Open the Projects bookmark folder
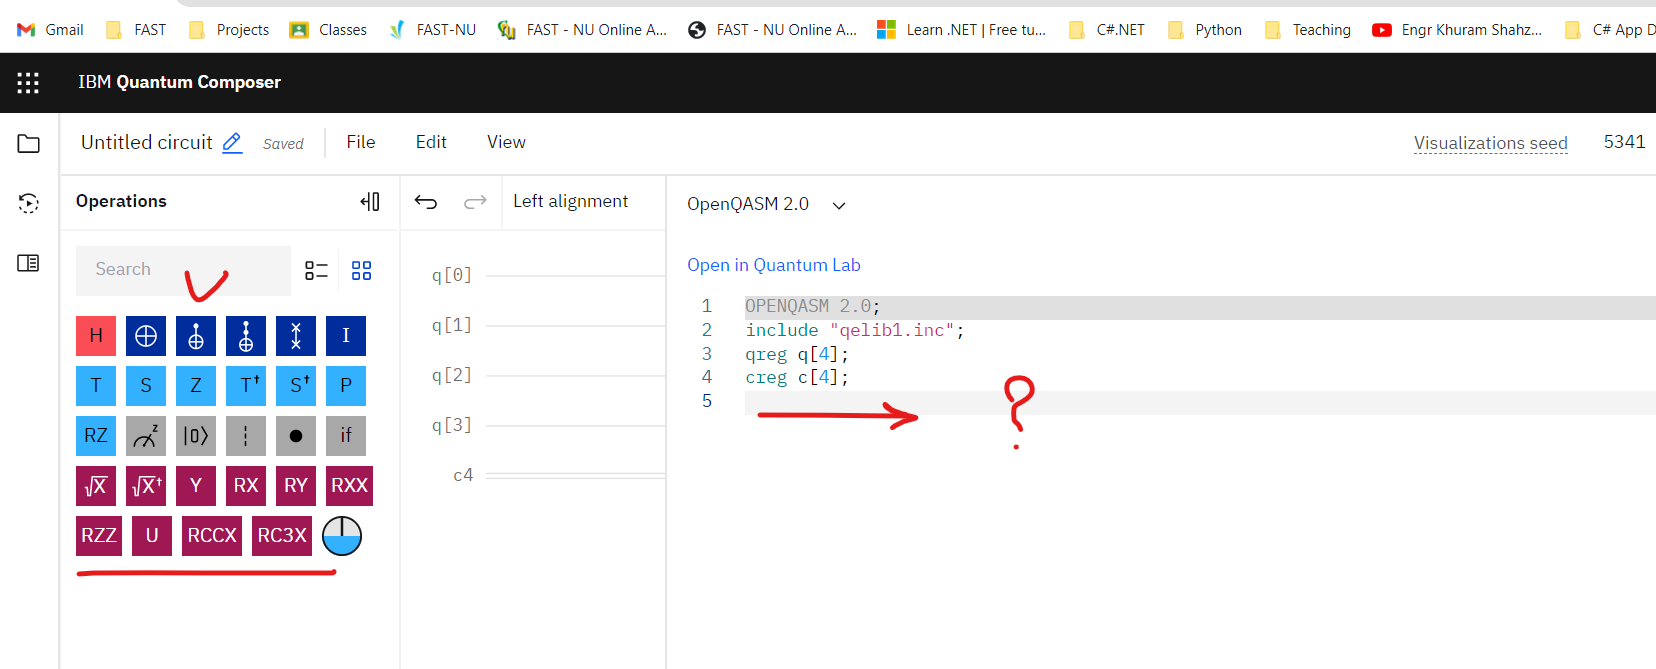This screenshot has height=669, width=1656. (x=229, y=30)
